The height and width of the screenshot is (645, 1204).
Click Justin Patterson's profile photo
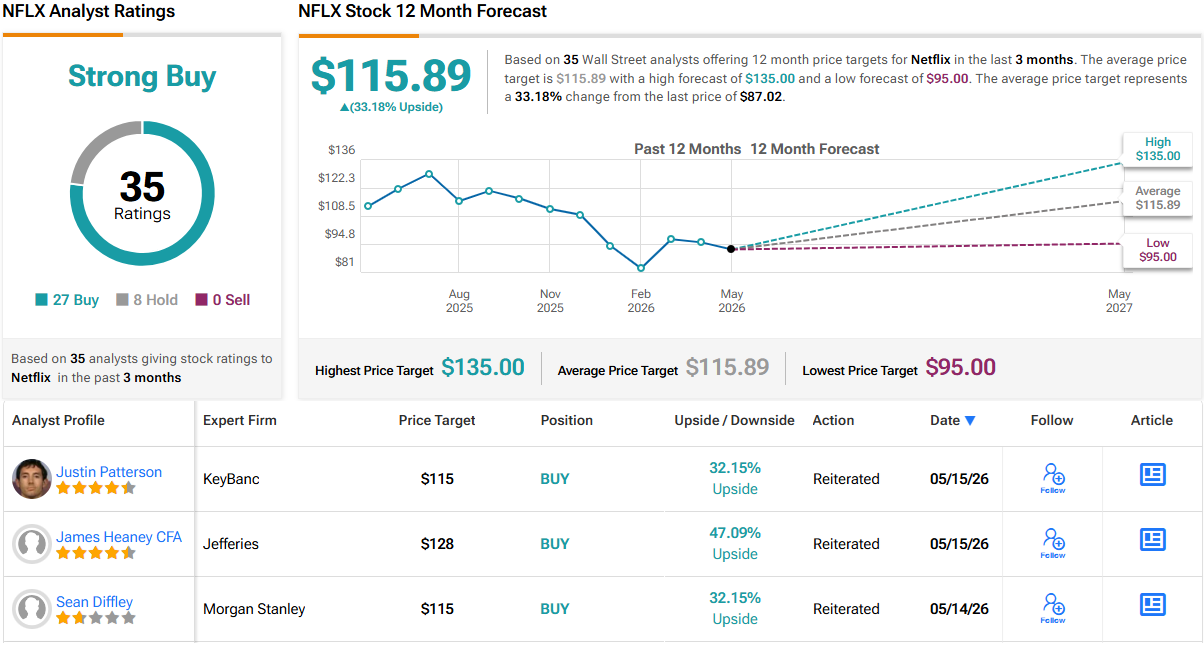32,479
